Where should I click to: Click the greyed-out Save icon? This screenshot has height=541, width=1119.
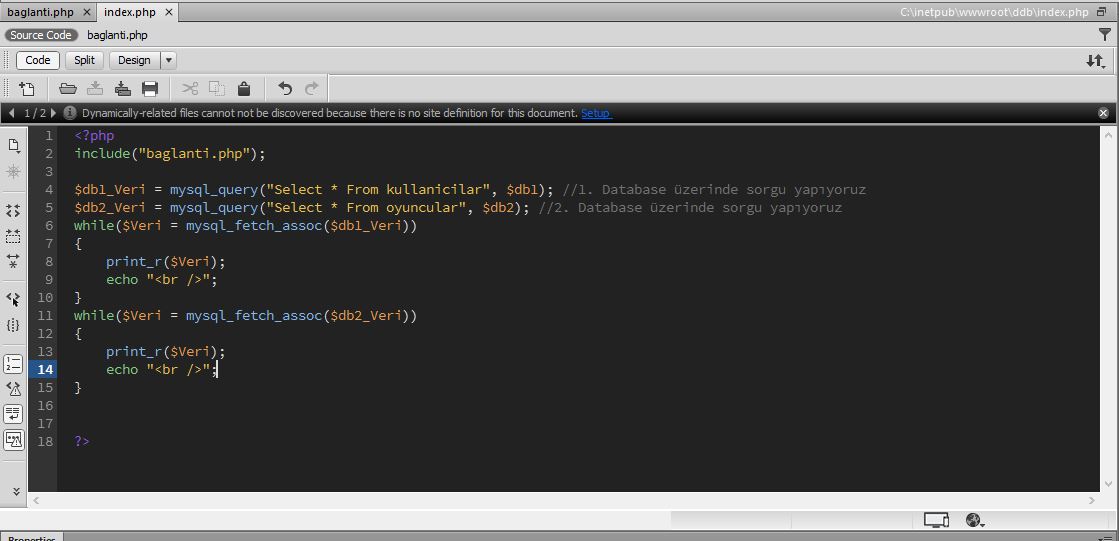pos(95,89)
